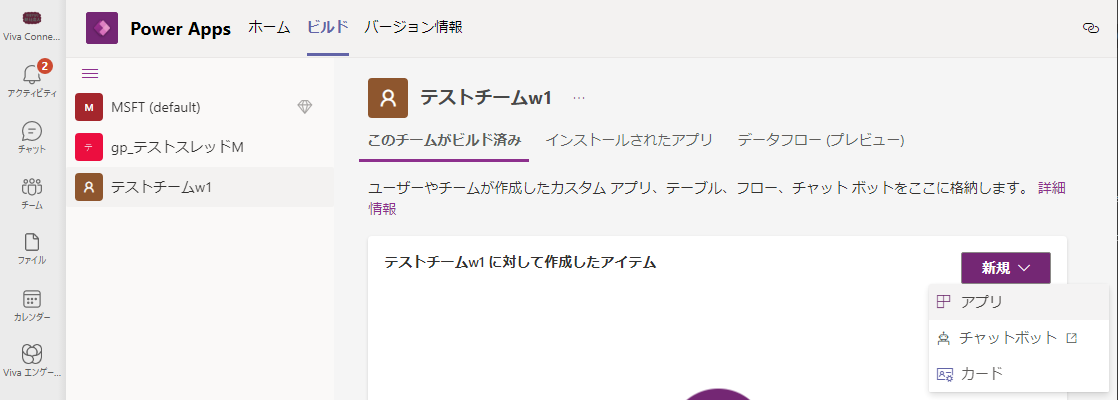This screenshot has width=1118, height=400.
Task: Click the Power Apps title text
Action: coord(180,29)
